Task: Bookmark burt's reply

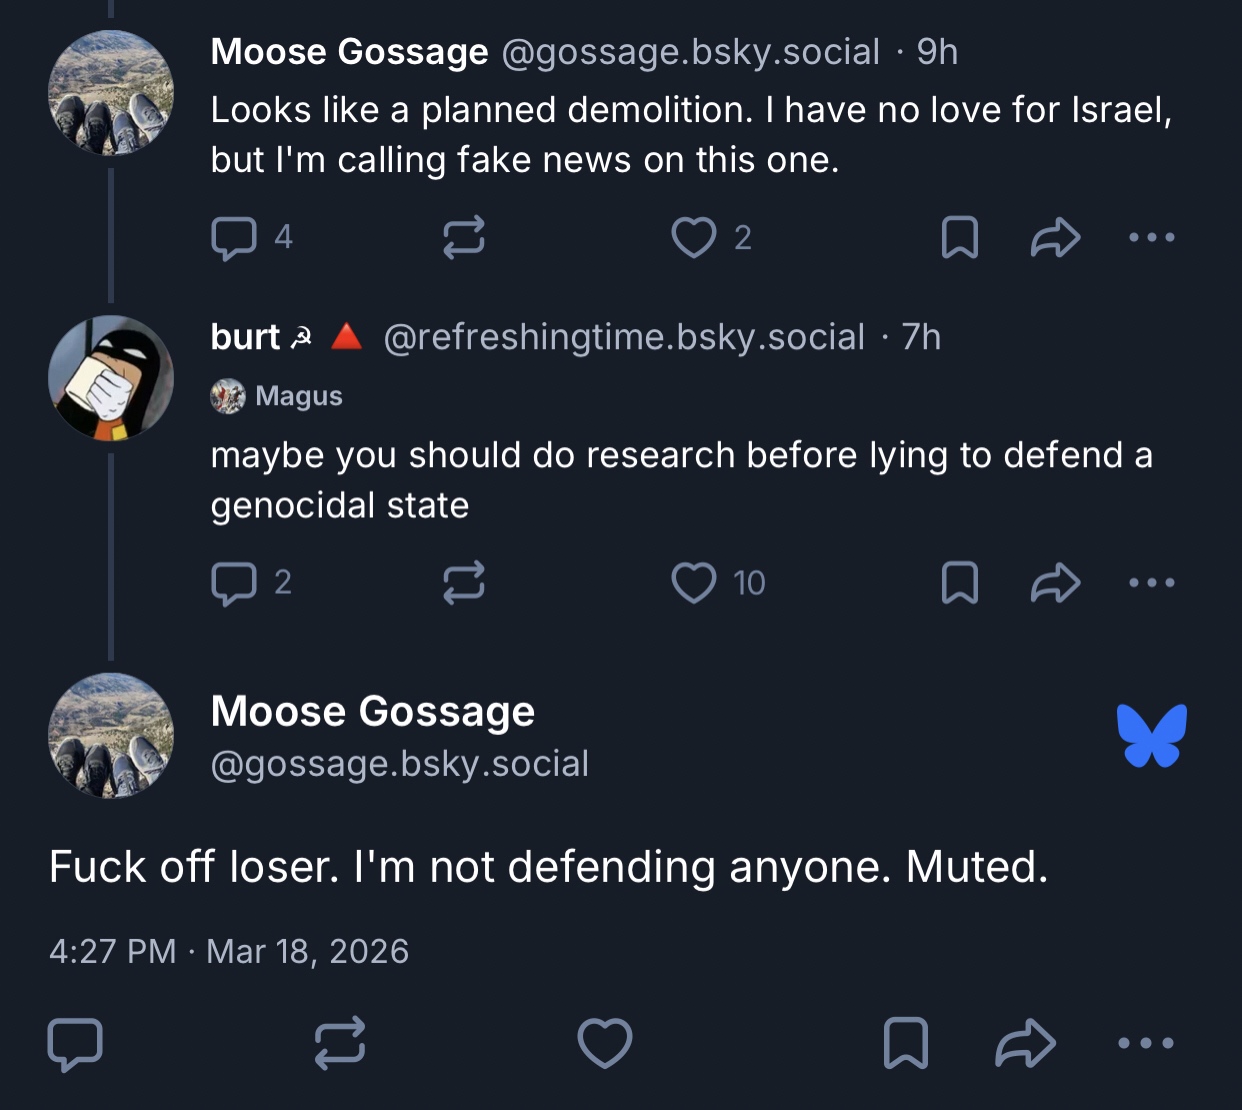Action: pos(960,583)
